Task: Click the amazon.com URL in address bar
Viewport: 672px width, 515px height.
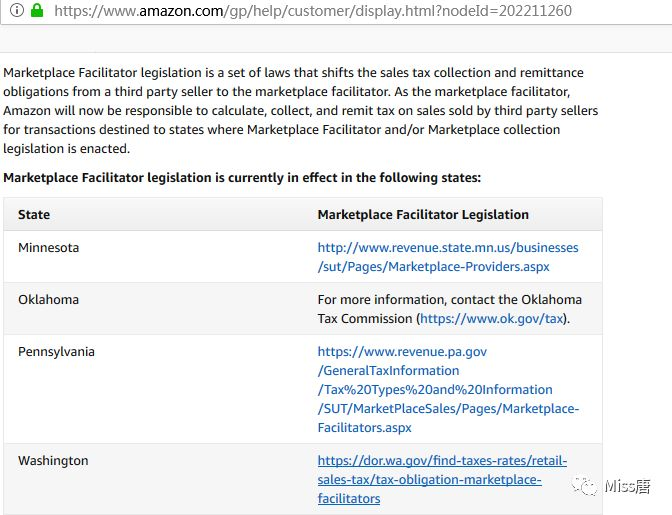Action: click(313, 10)
